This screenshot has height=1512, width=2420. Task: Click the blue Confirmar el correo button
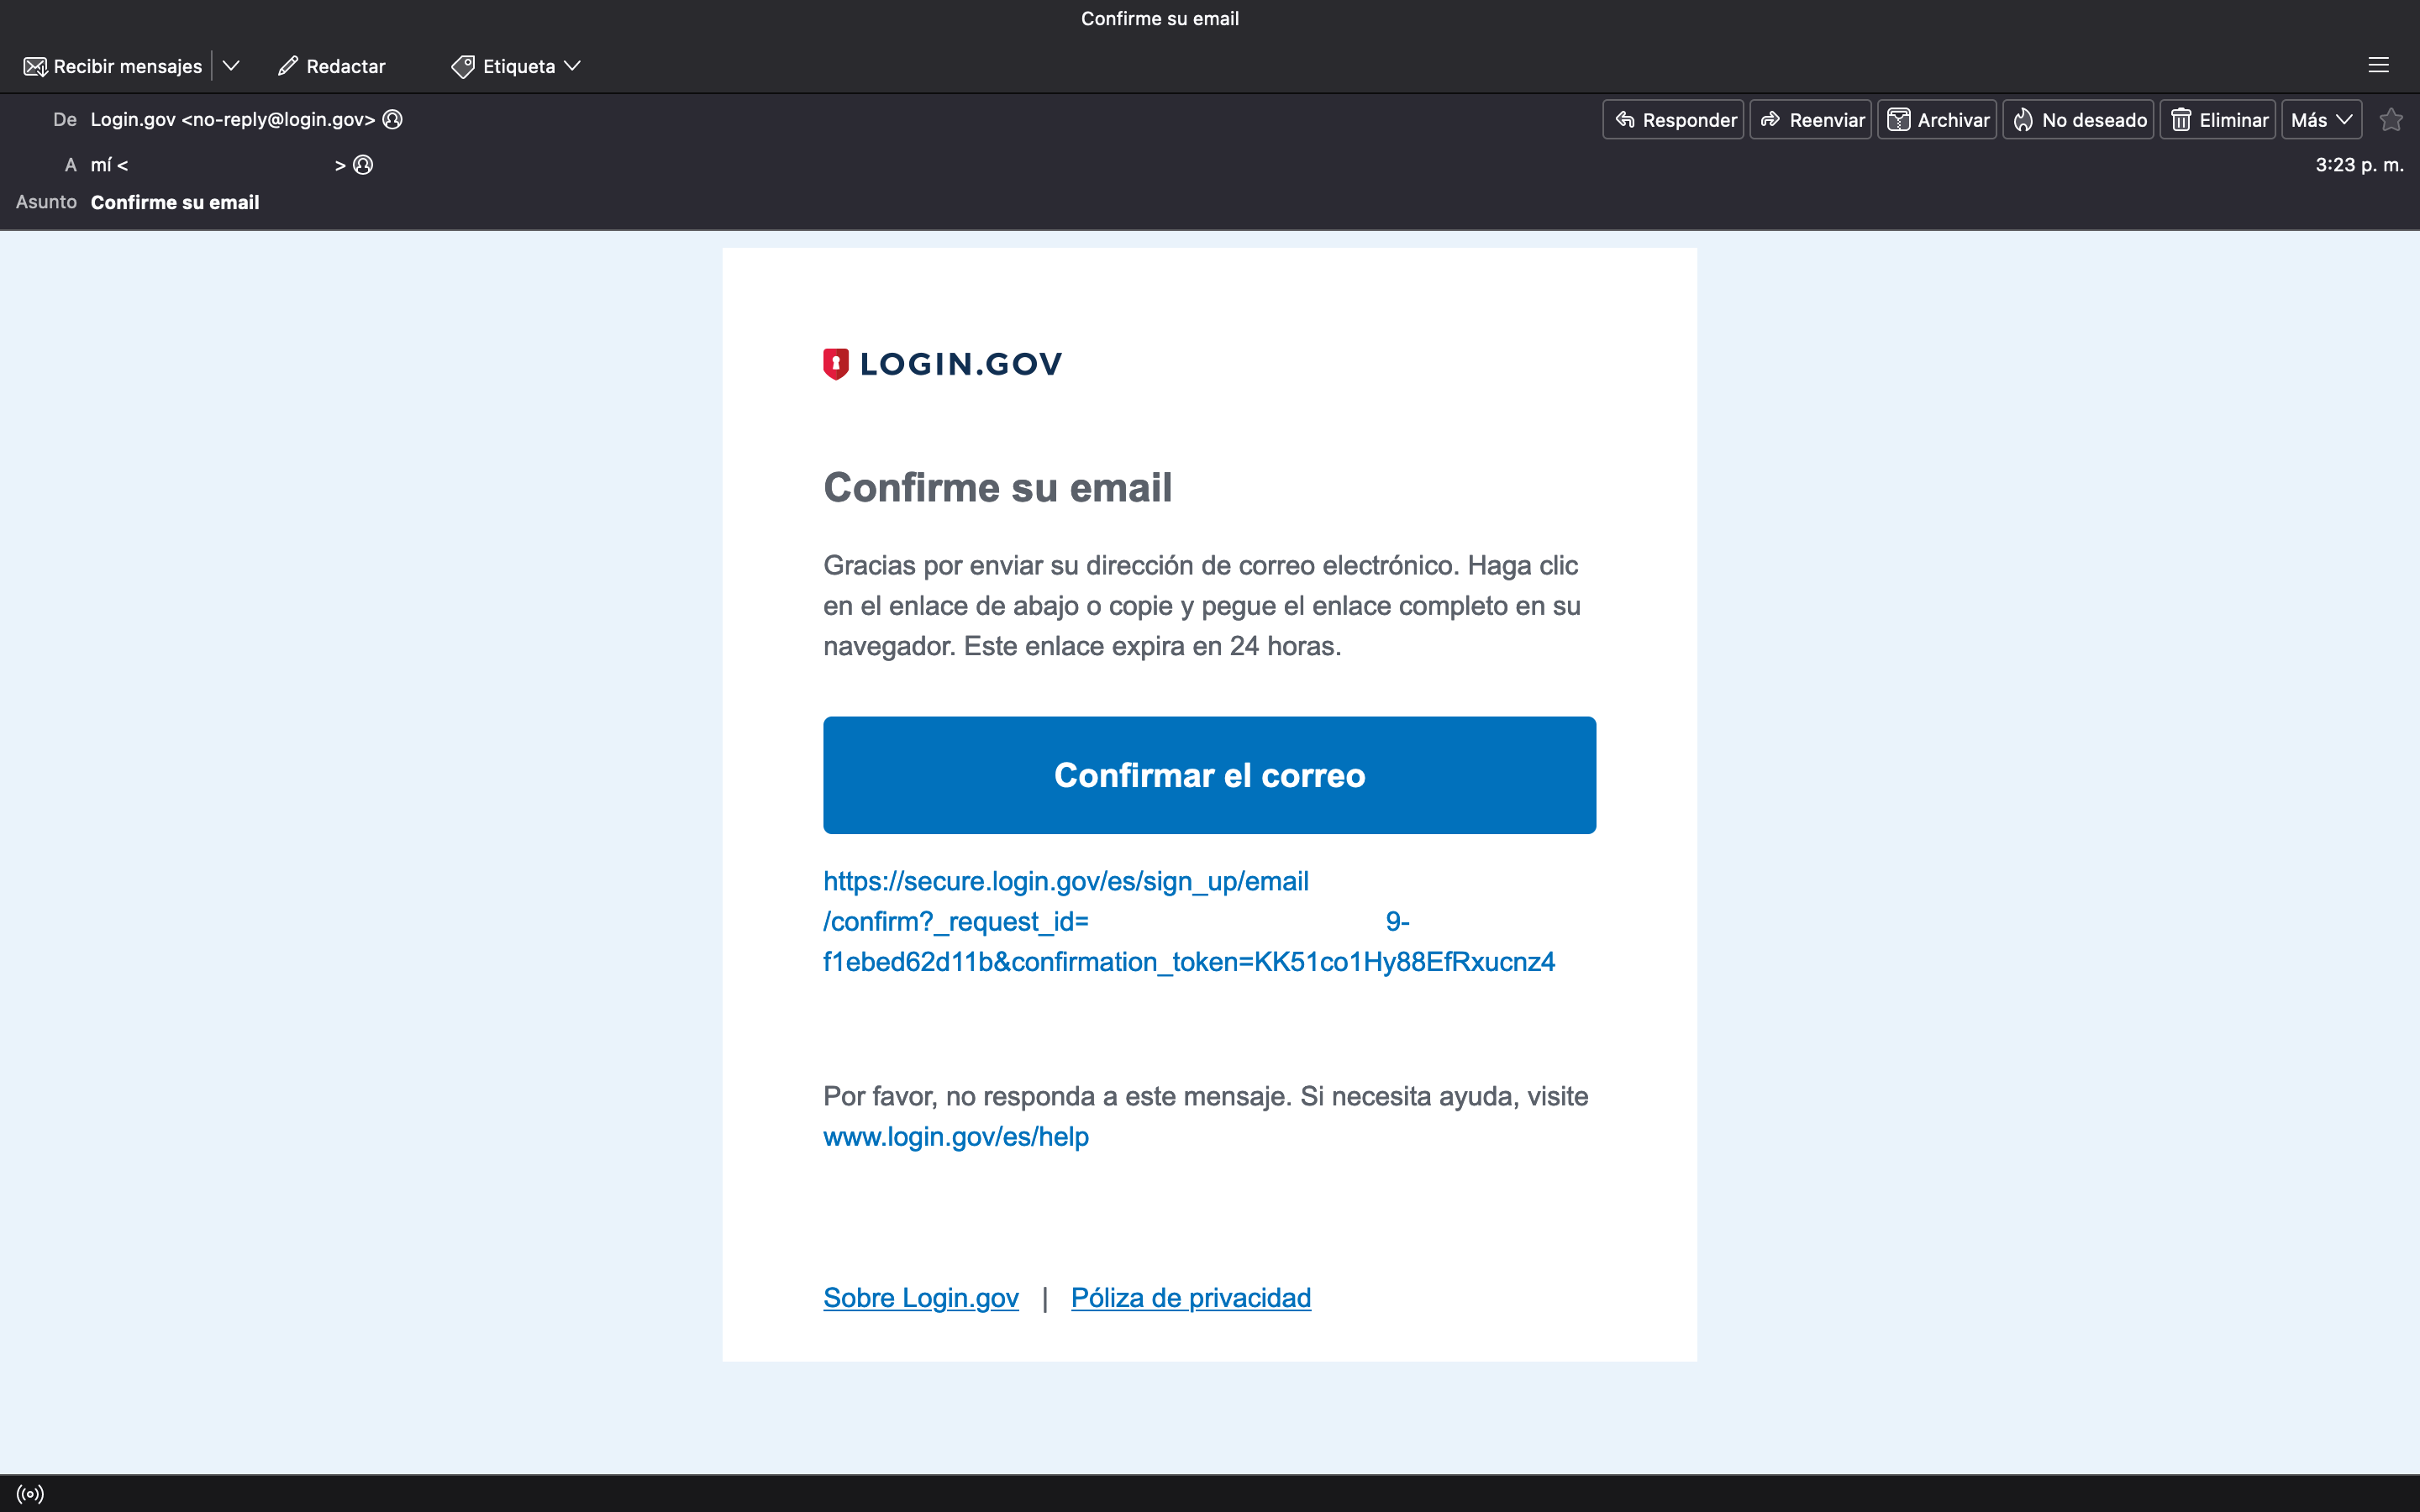click(1209, 775)
